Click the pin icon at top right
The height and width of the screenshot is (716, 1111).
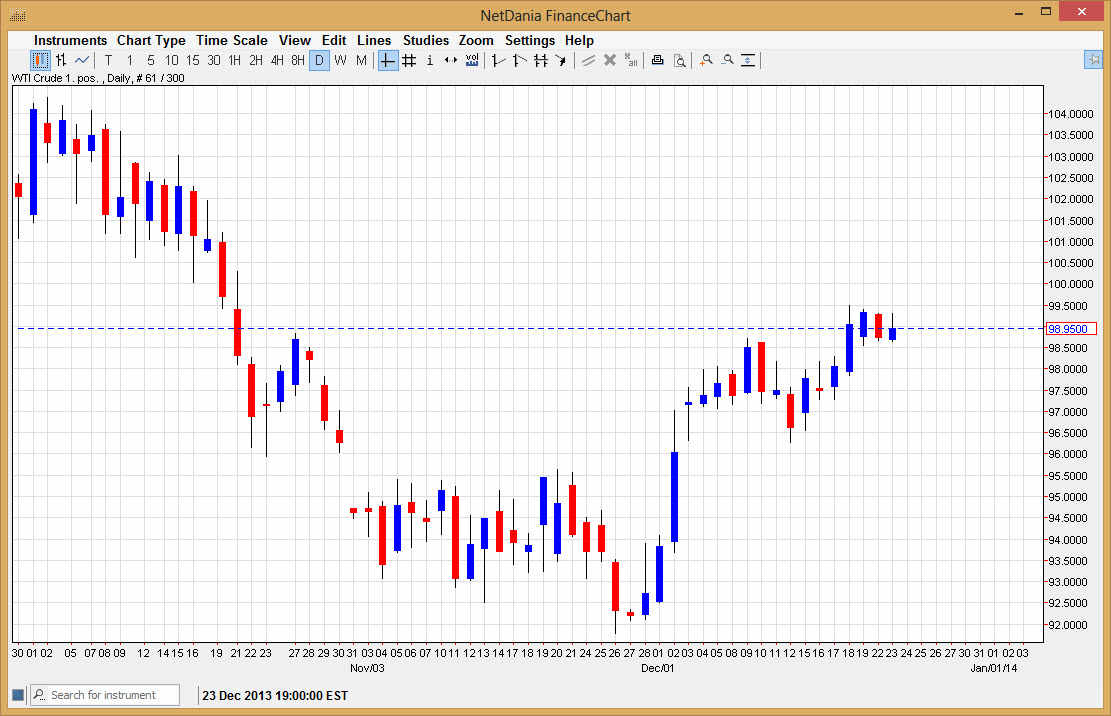(1093, 60)
